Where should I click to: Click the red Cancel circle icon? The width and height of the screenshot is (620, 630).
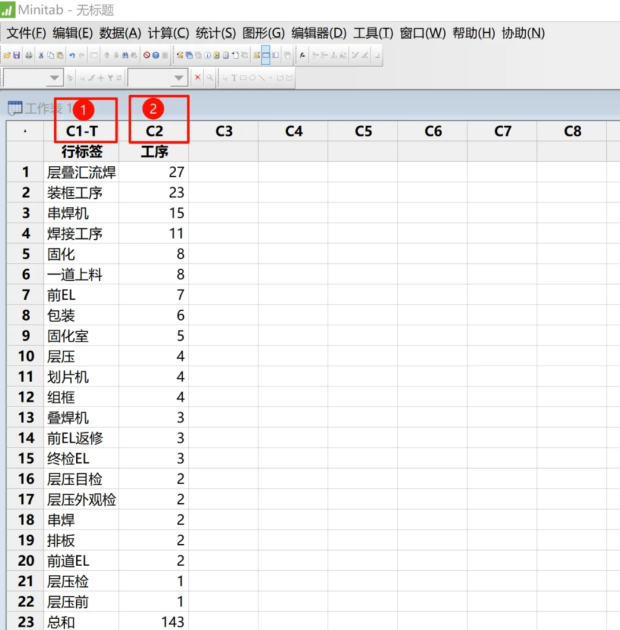coord(147,55)
